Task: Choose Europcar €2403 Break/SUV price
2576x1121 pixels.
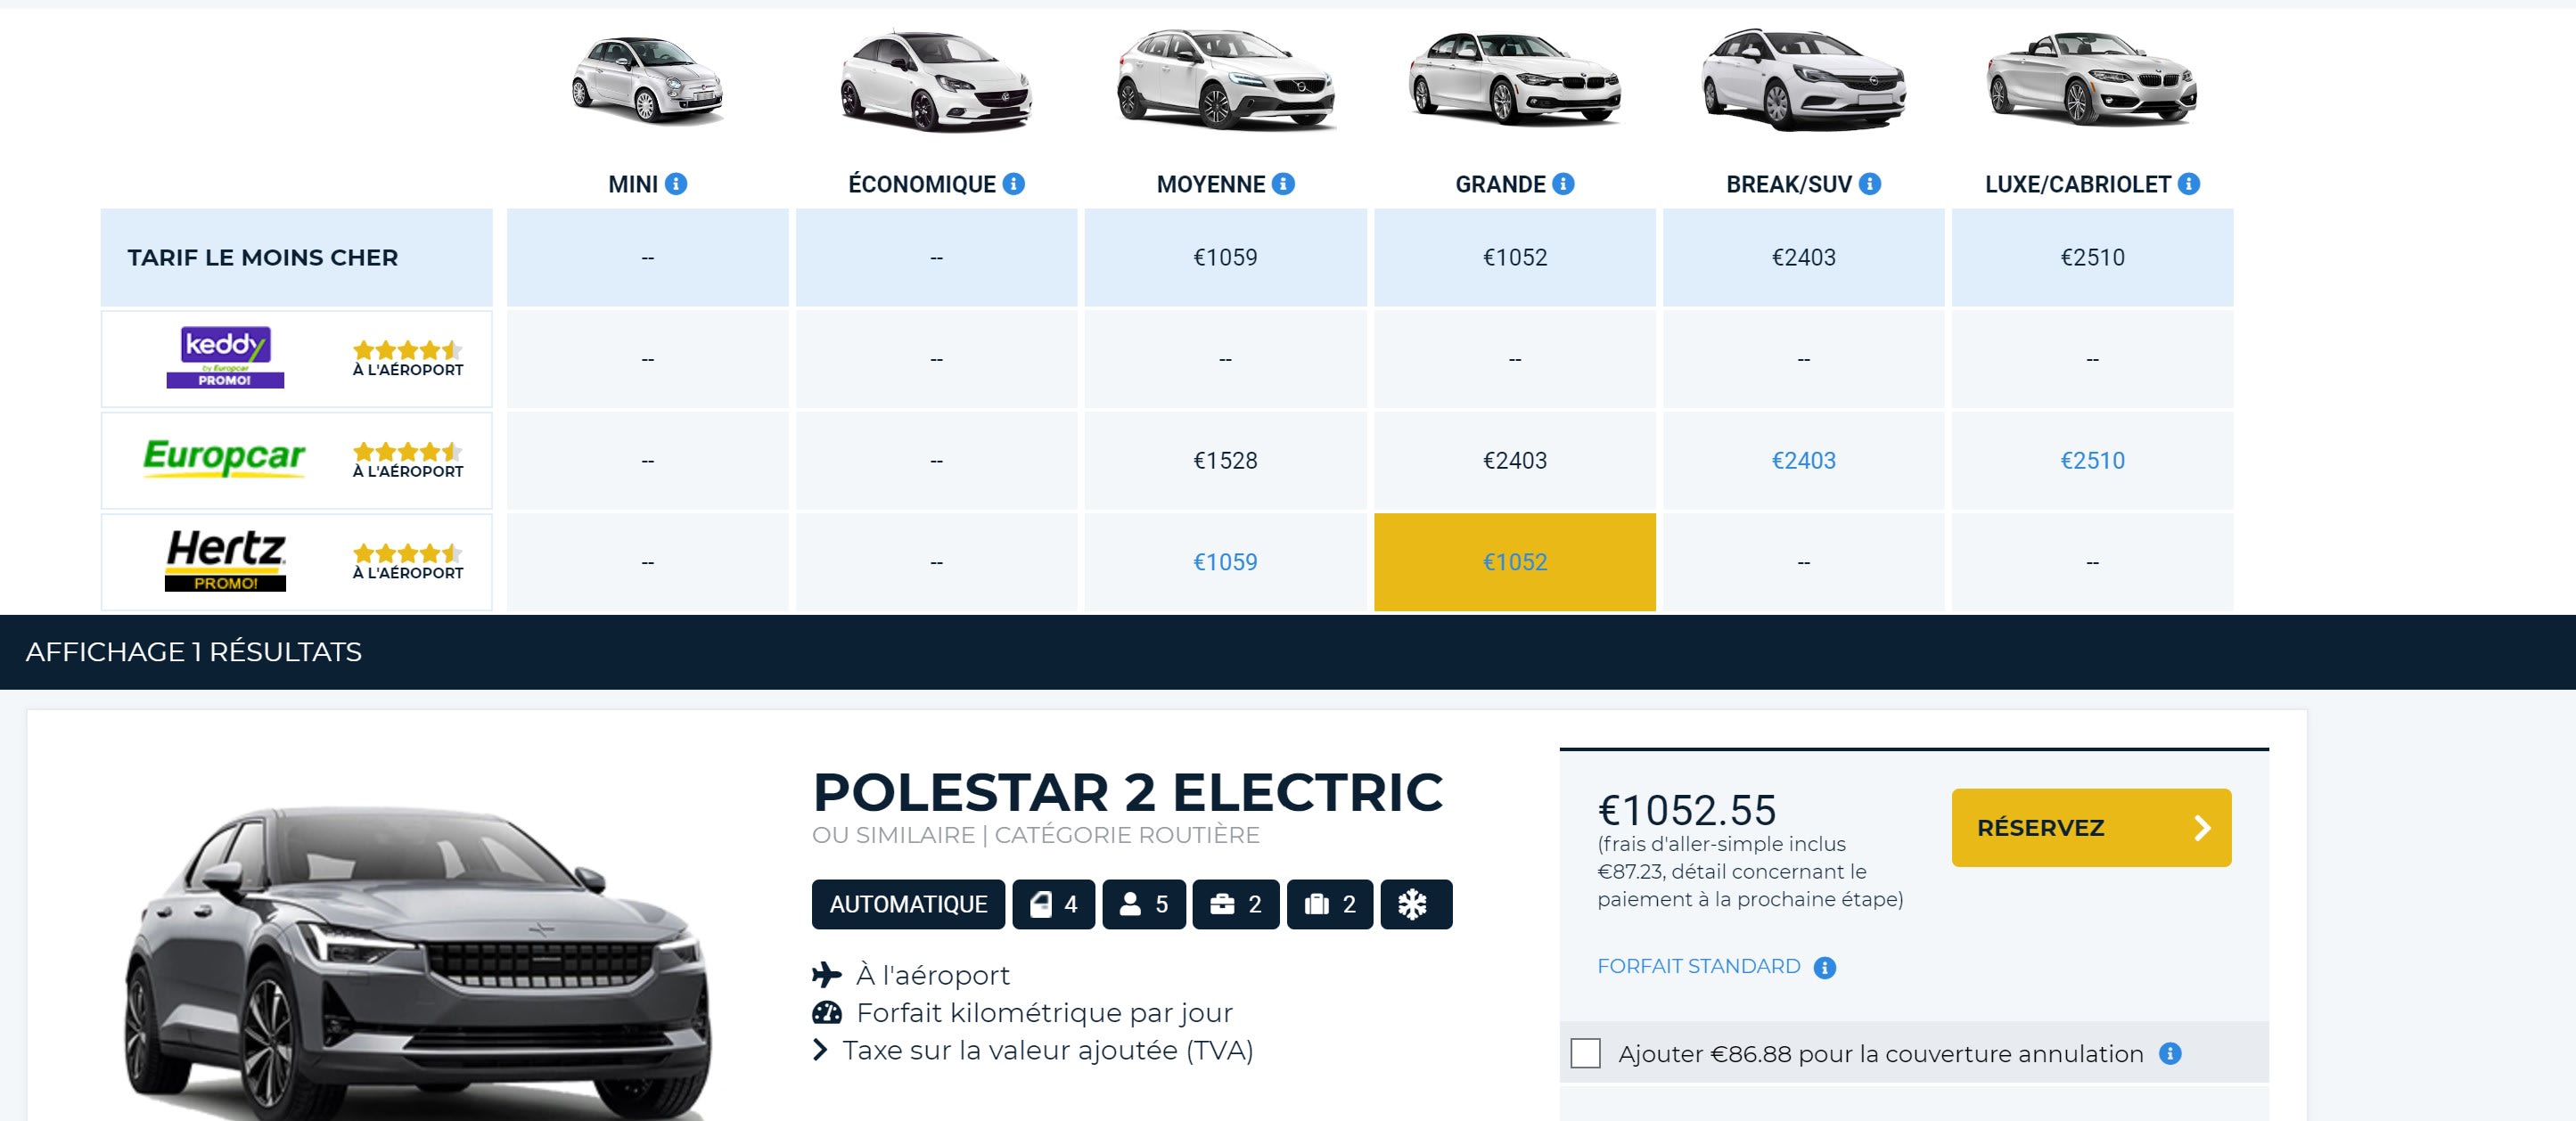Action: coord(1803,461)
